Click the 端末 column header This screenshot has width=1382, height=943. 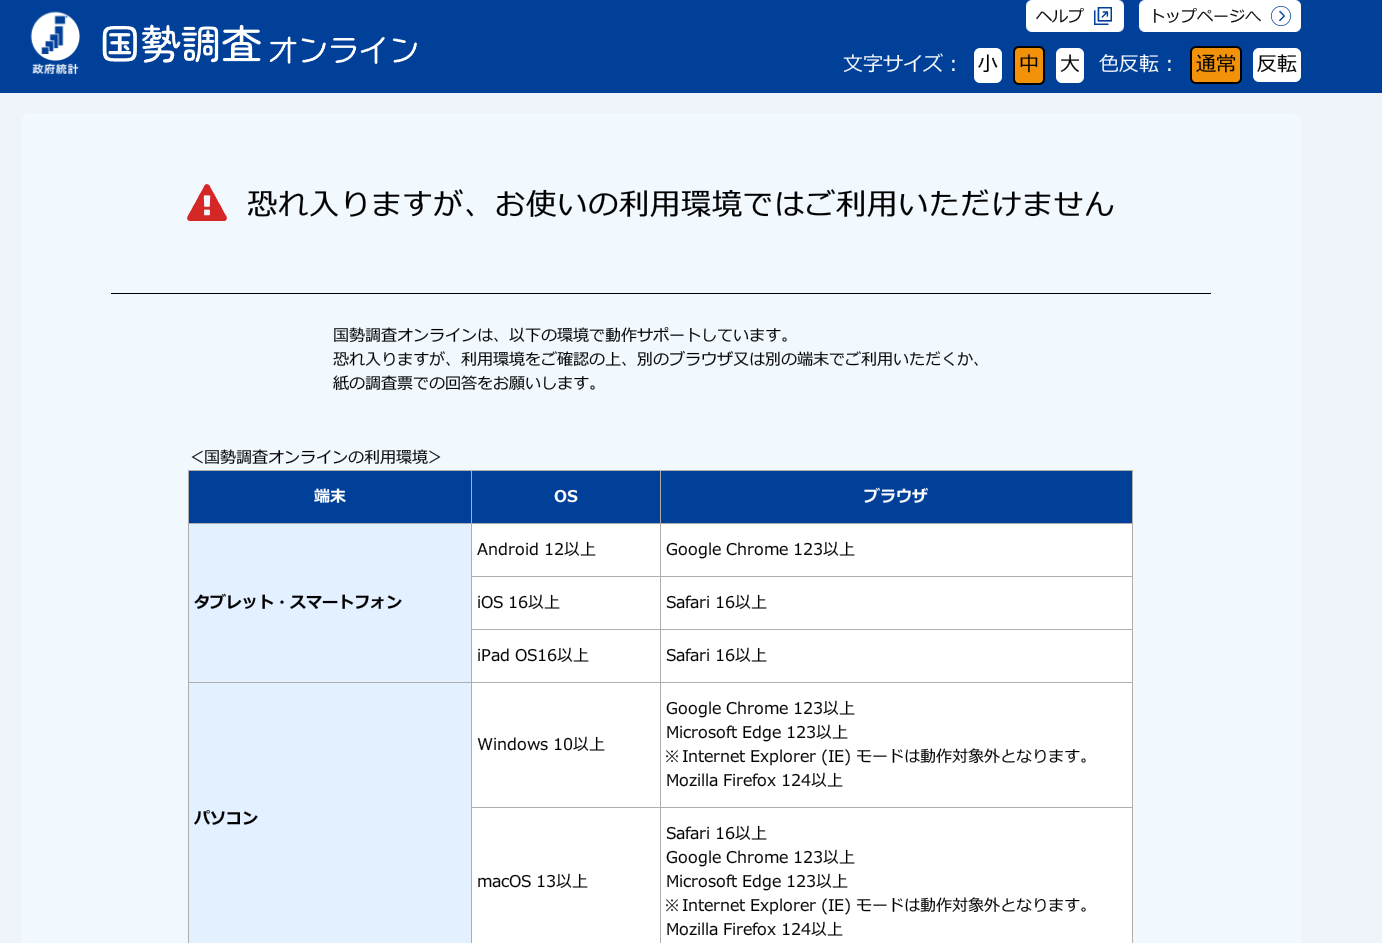pos(329,496)
